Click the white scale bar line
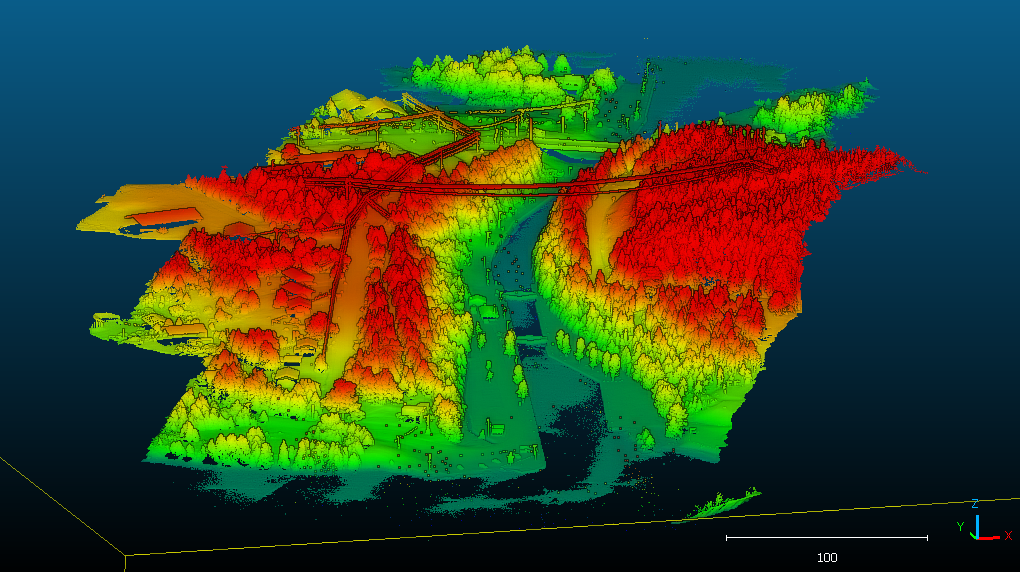Screen dimensions: 1020x572 point(826,538)
